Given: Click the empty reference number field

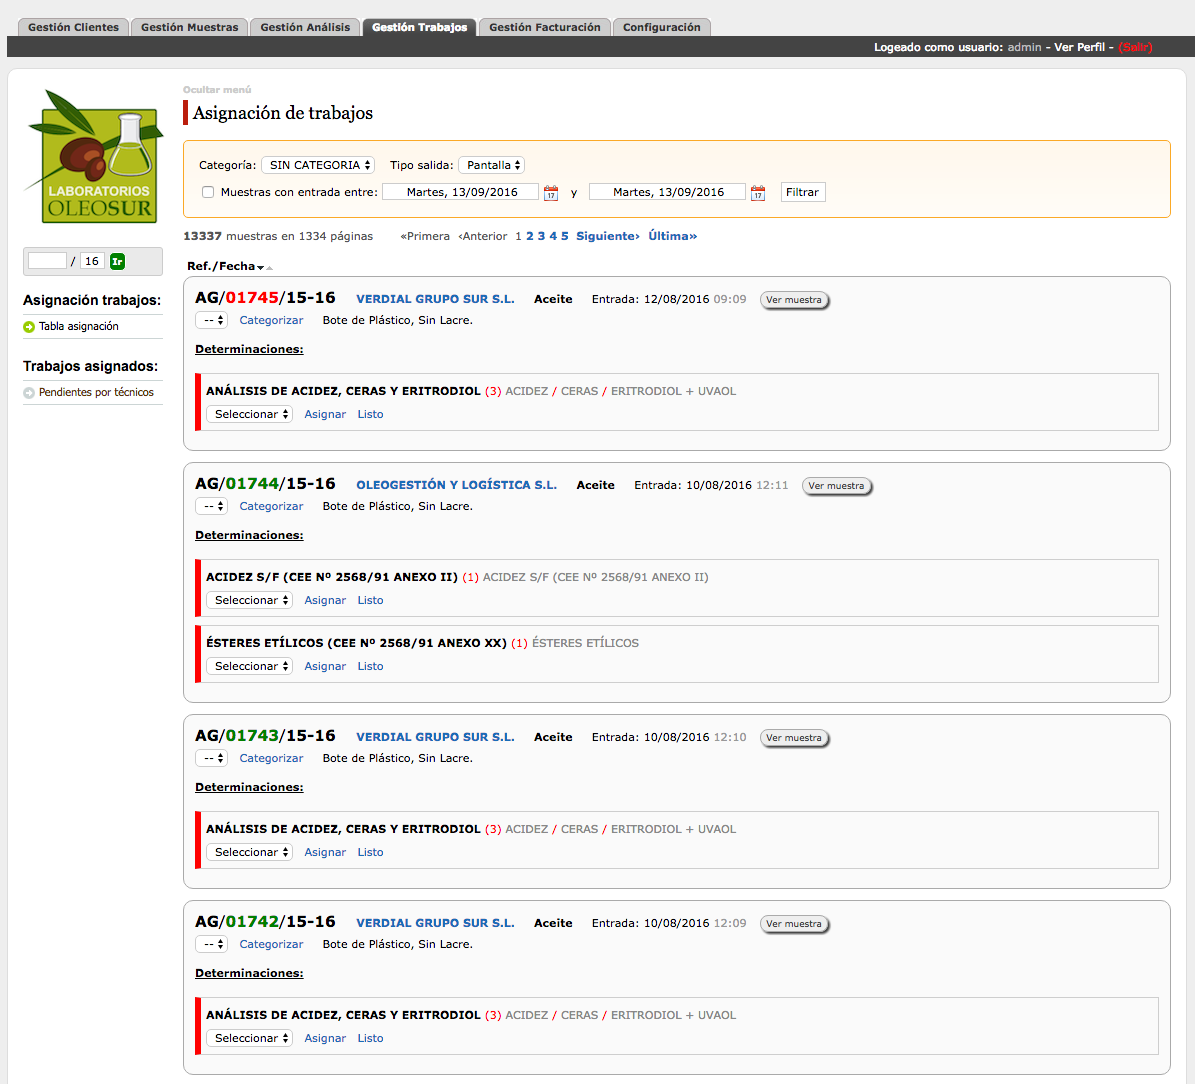Looking at the screenshot, I should 47,261.
